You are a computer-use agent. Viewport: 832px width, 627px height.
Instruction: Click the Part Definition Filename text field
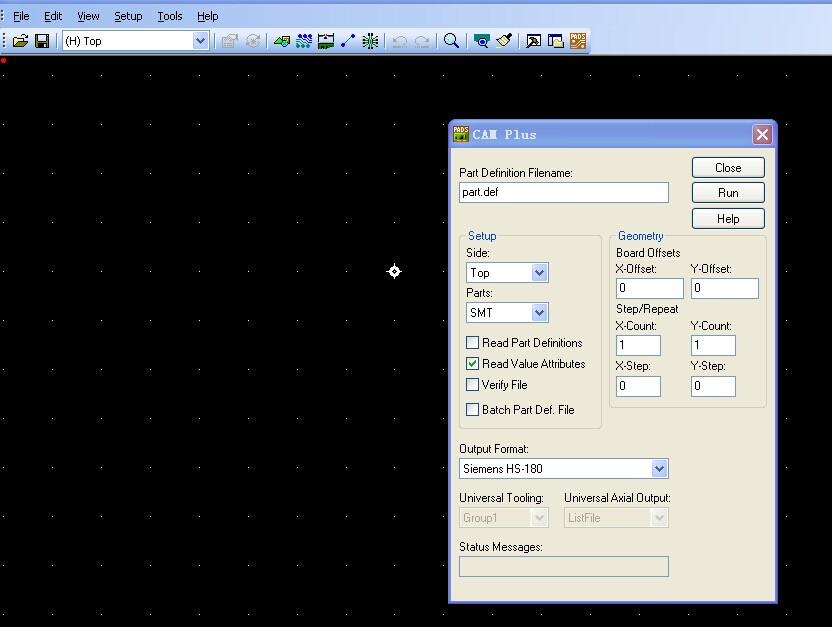pyautogui.click(x=563, y=192)
